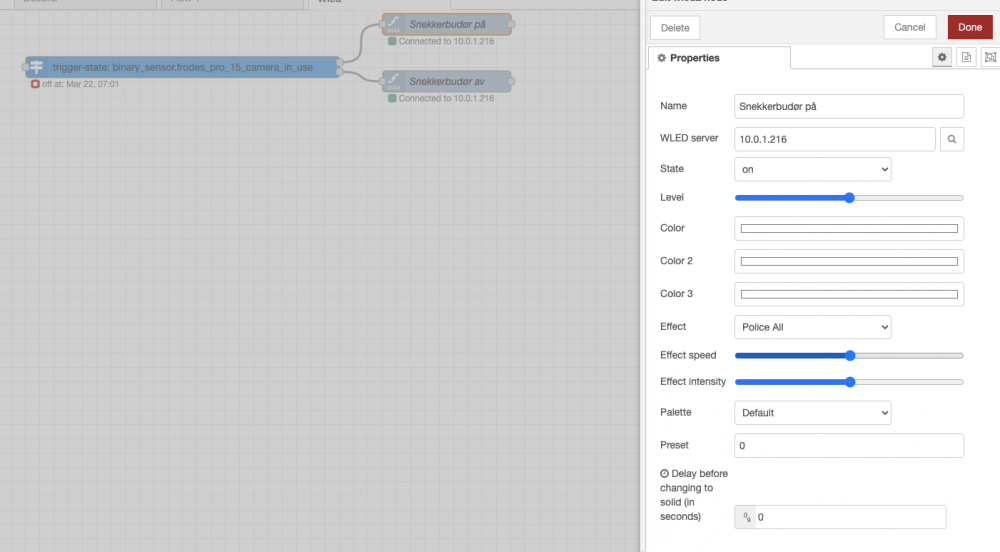Click the Cancel button
Image resolution: width=1000 pixels, height=552 pixels.
(x=909, y=27)
